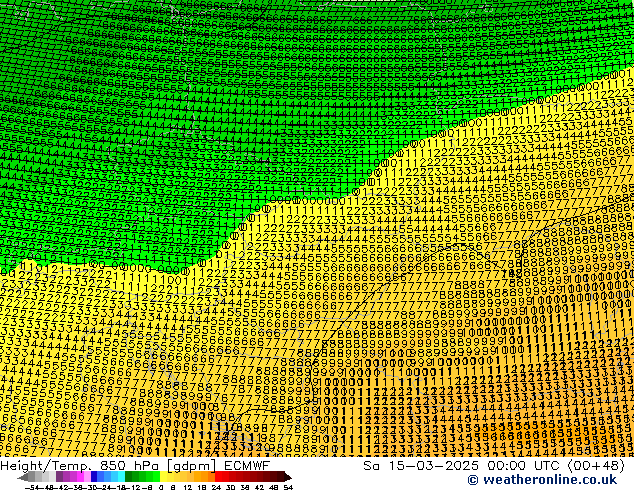This screenshot has width=634, height=490.
Task: Click the ECMWF model label
Action: tap(247, 465)
